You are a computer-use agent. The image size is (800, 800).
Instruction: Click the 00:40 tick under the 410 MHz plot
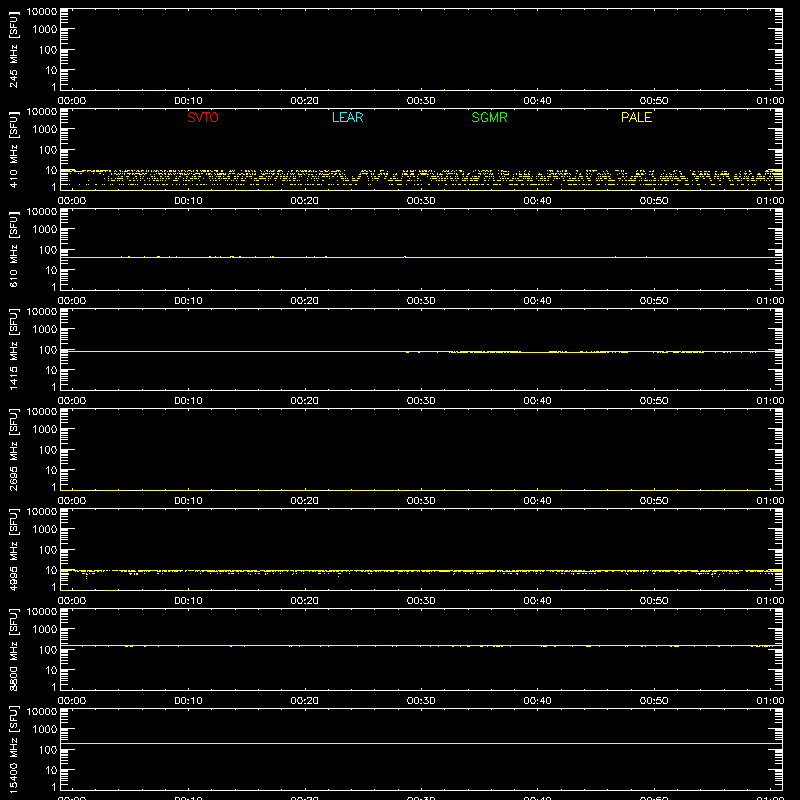point(537,201)
